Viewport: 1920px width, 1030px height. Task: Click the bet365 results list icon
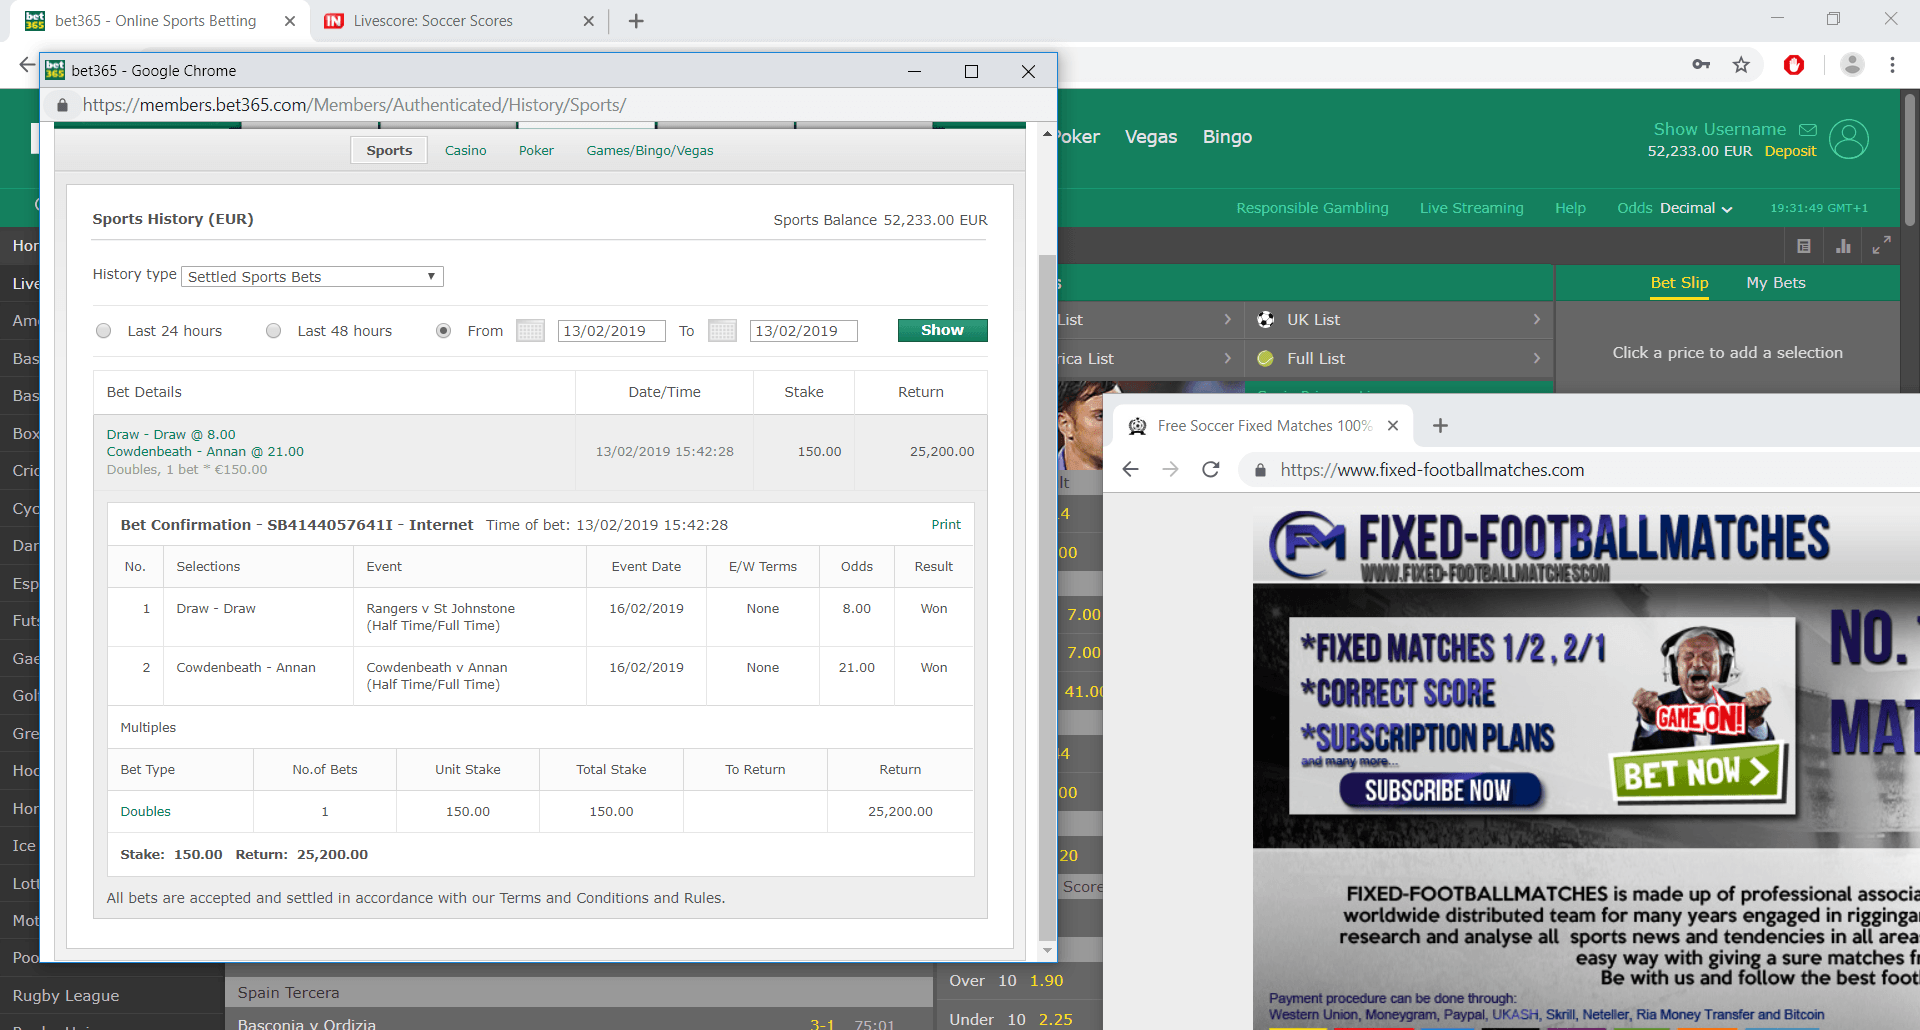pos(1804,246)
